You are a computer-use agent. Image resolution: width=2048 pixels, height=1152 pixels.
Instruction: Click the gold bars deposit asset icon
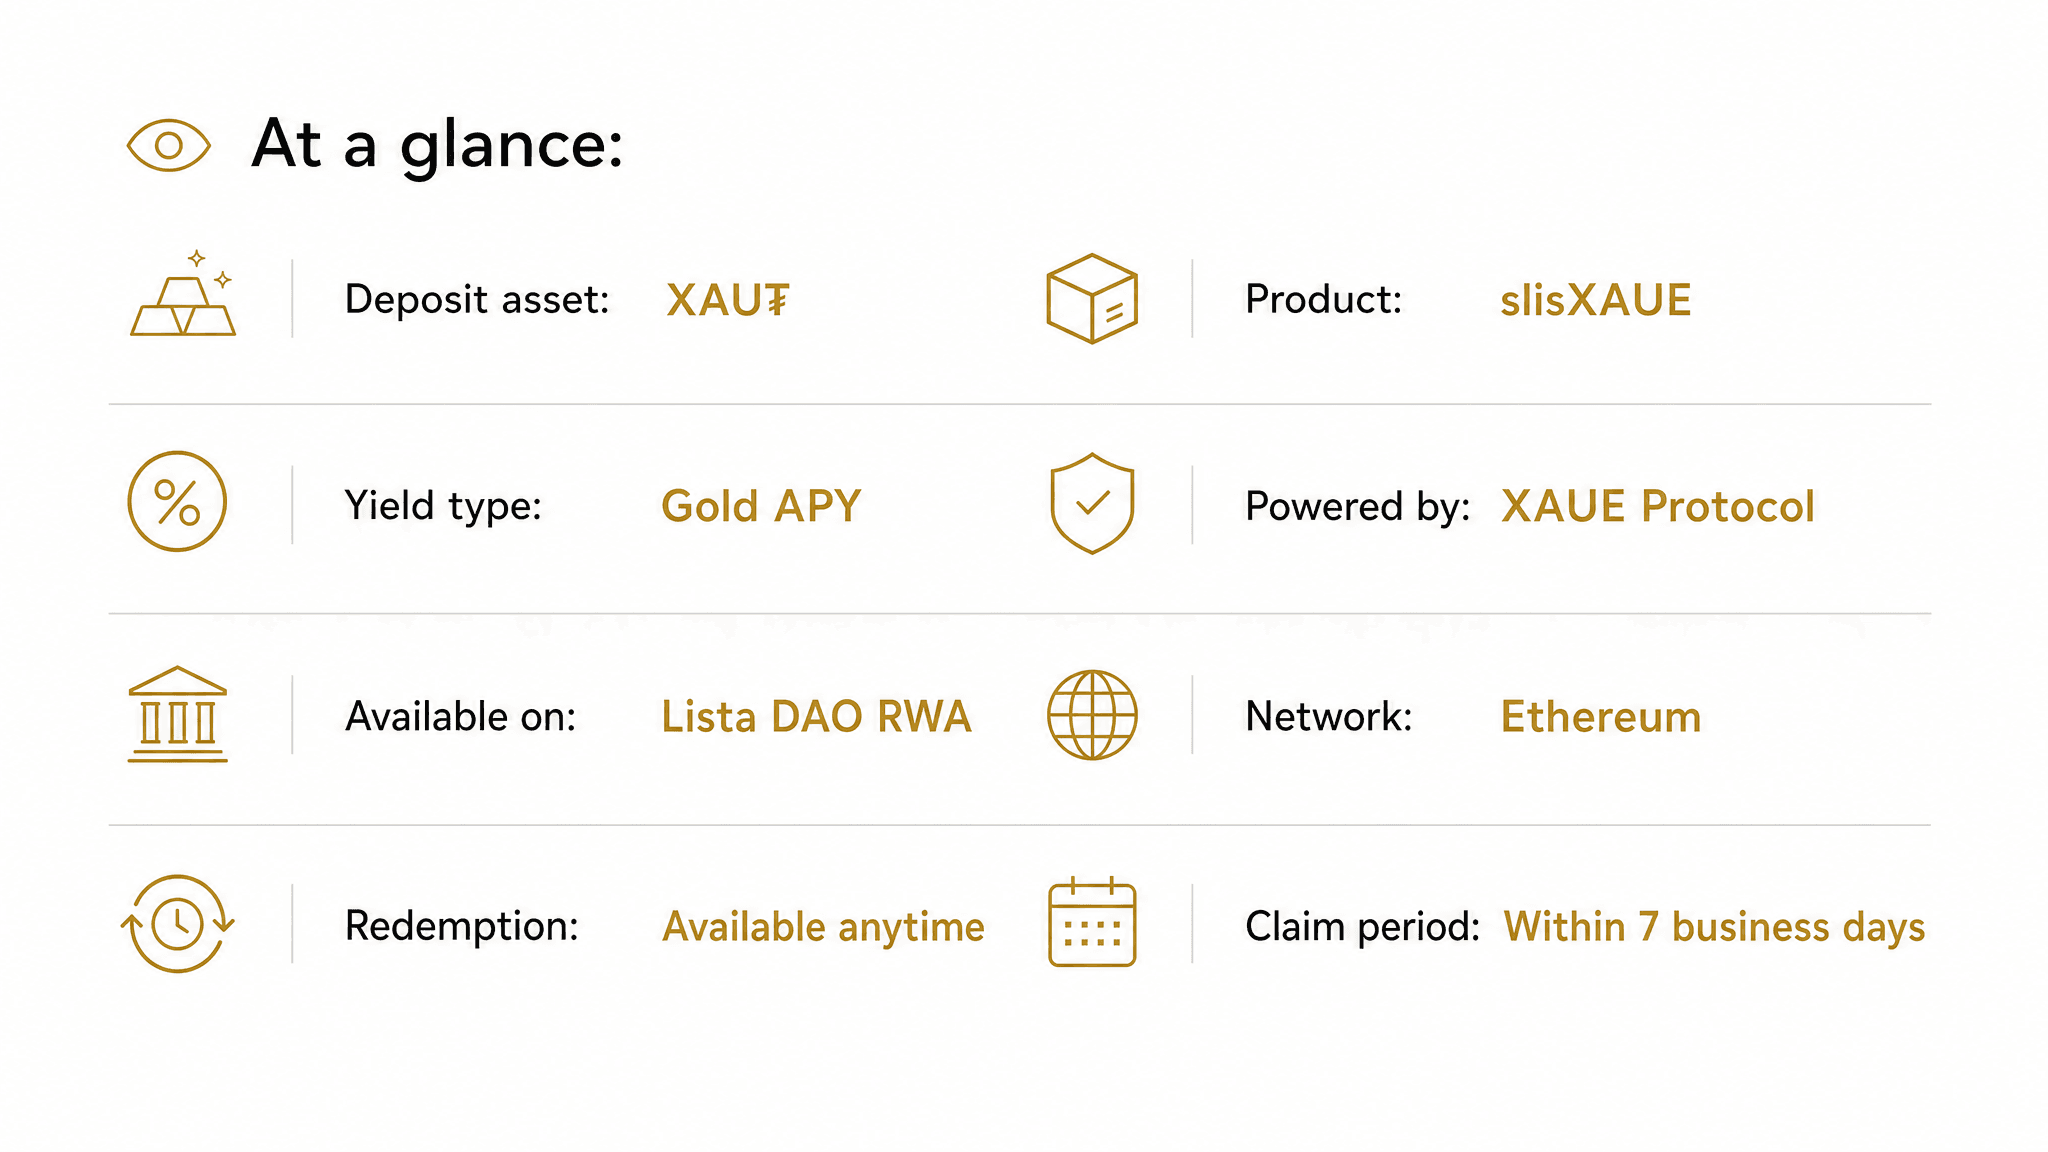pyautogui.click(x=183, y=292)
